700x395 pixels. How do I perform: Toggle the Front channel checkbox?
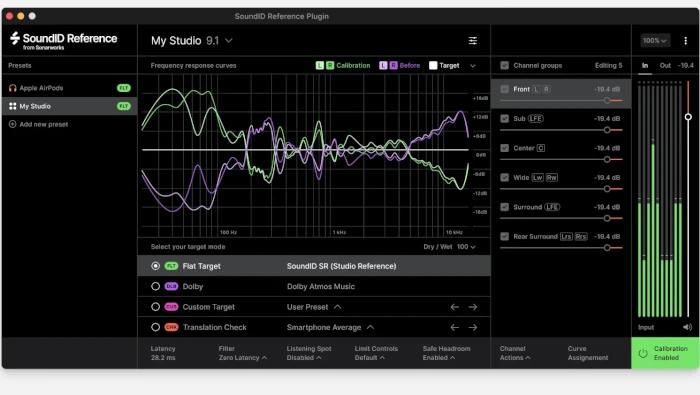click(x=504, y=89)
